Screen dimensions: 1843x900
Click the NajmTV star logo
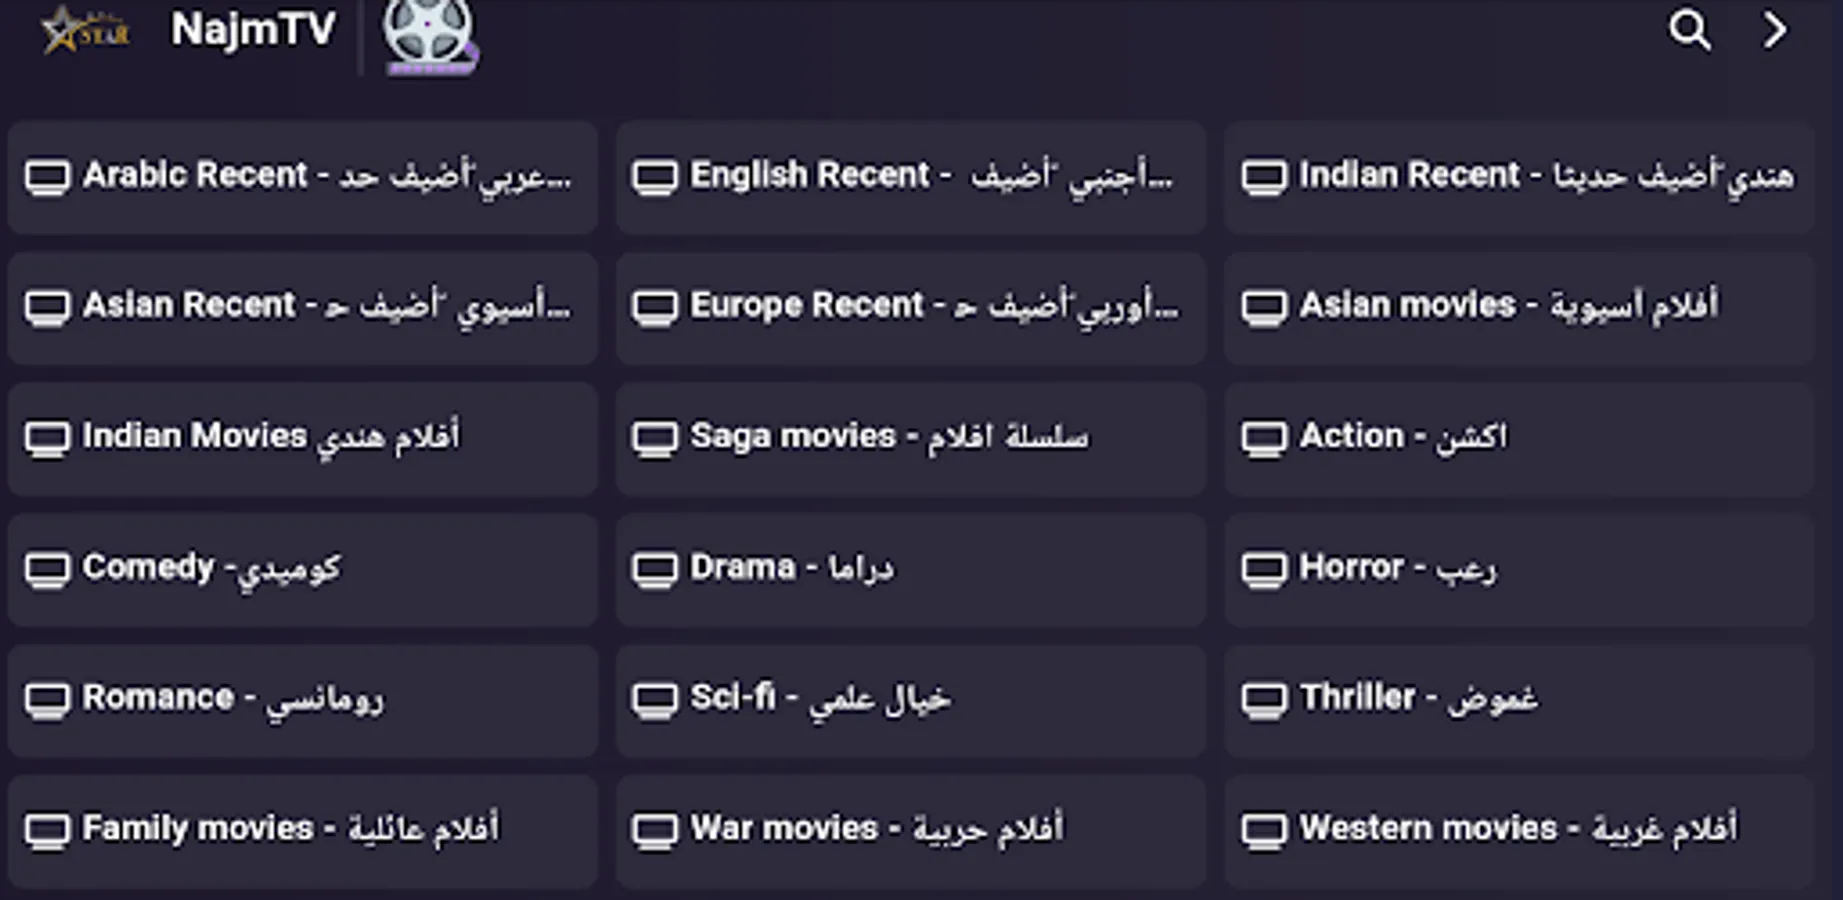[x=85, y=30]
